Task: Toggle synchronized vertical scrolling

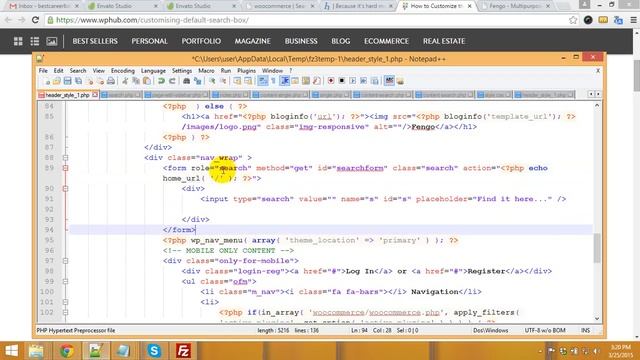Action: tap(238, 81)
